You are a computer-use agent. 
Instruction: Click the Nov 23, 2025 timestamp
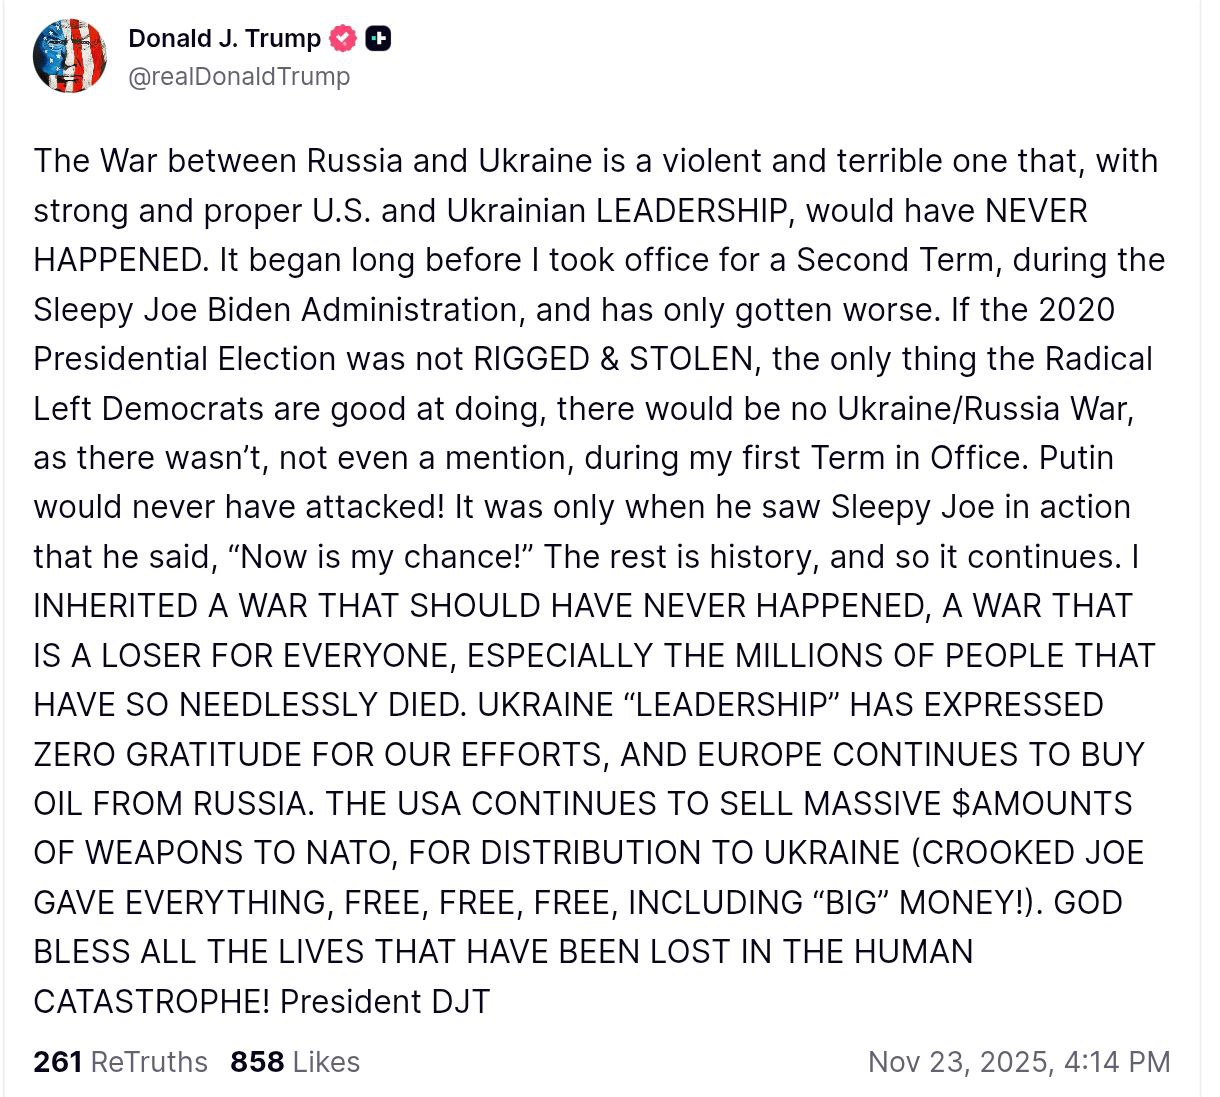pyautogui.click(x=1018, y=1062)
